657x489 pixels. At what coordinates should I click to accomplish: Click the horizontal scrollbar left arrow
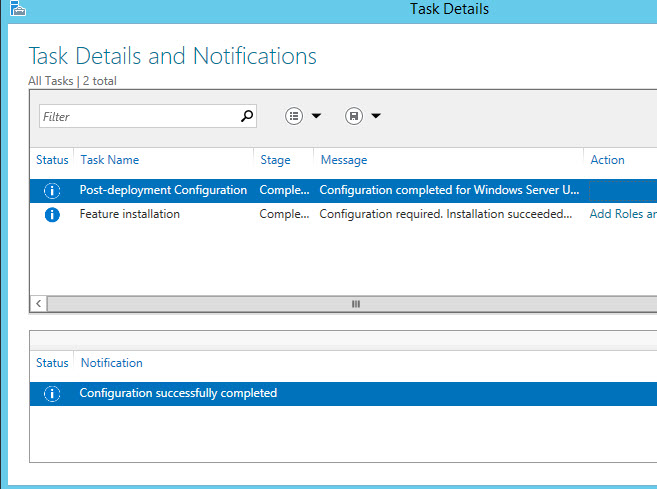39,304
